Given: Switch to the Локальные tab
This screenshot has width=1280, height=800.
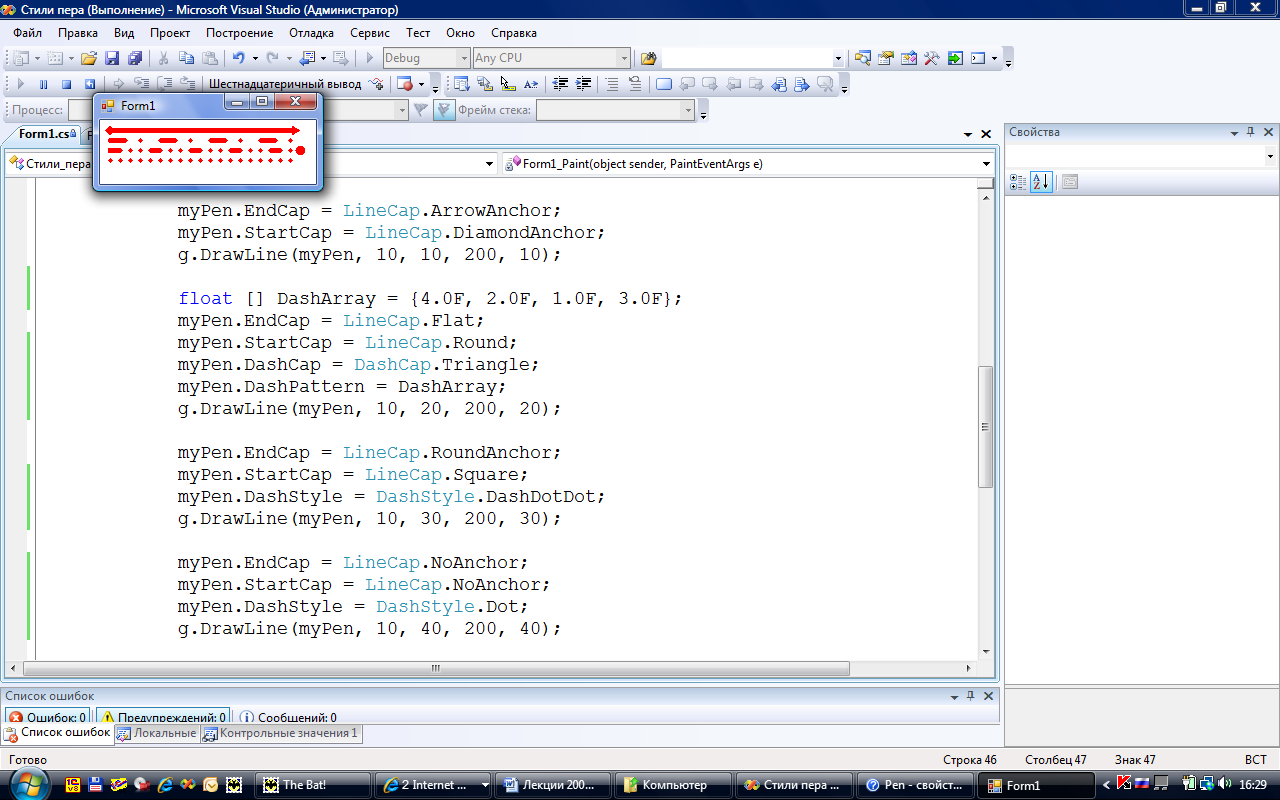Looking at the screenshot, I should coord(157,733).
